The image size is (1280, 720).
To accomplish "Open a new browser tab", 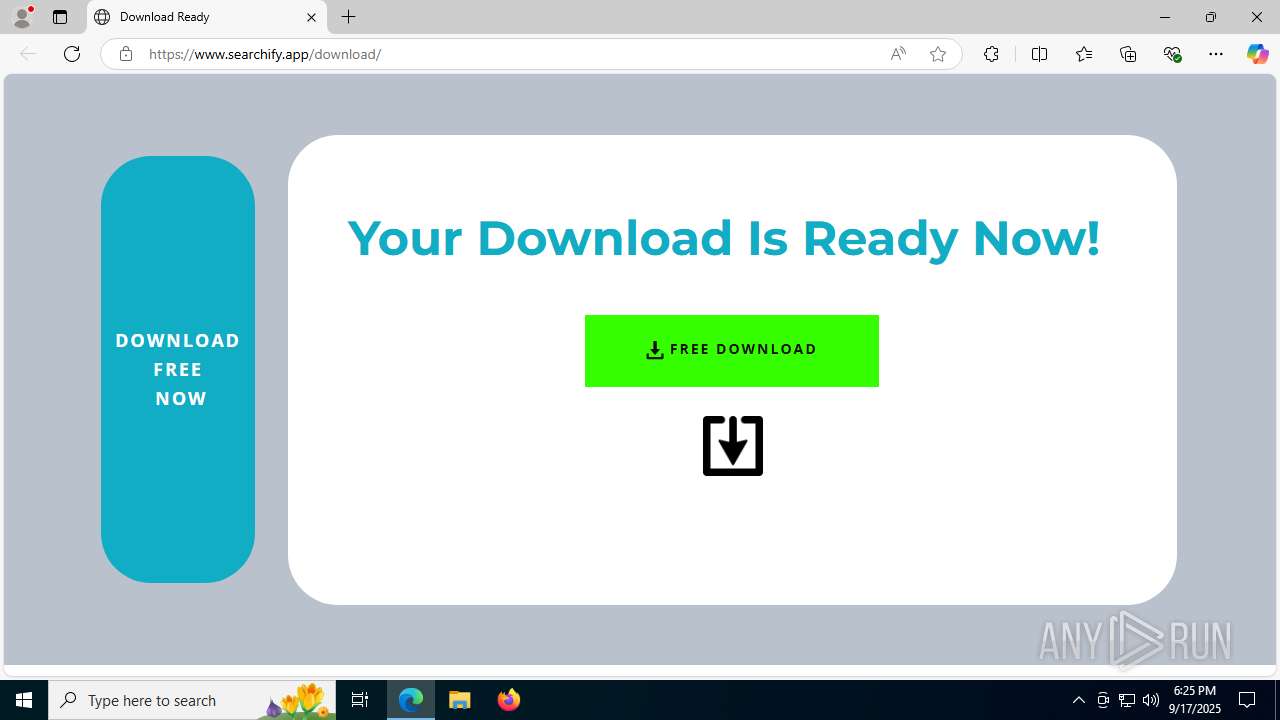I will 348,17.
